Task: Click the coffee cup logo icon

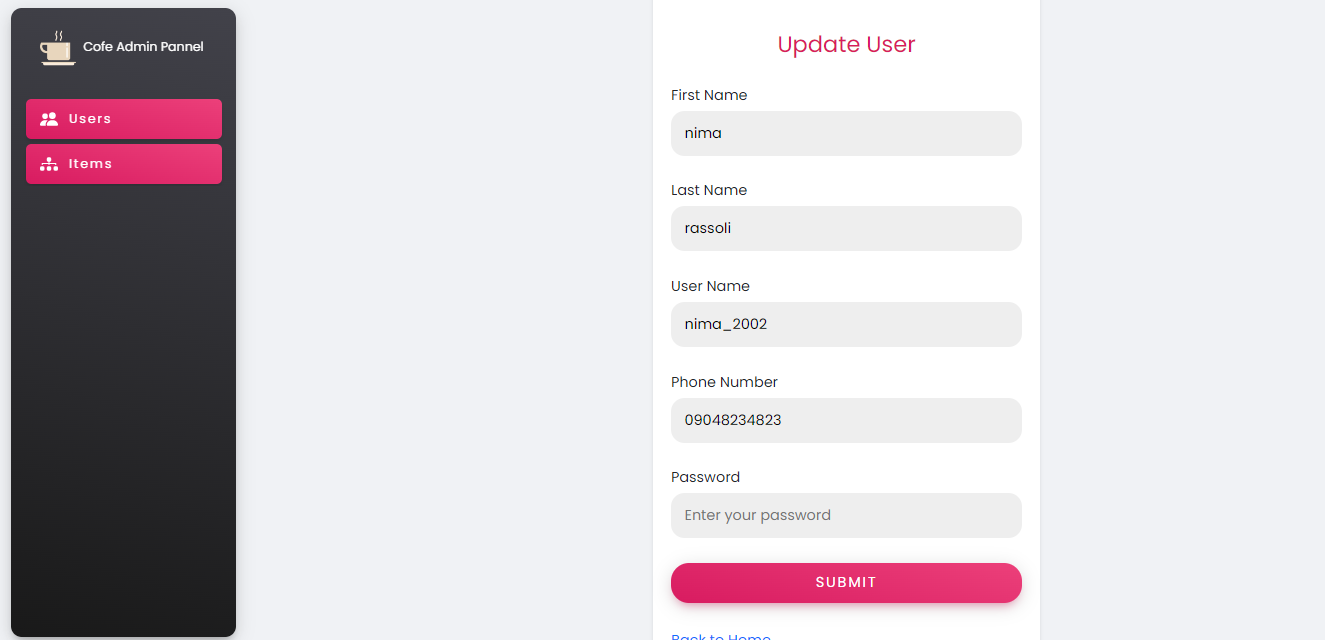Action: pyautogui.click(x=57, y=48)
